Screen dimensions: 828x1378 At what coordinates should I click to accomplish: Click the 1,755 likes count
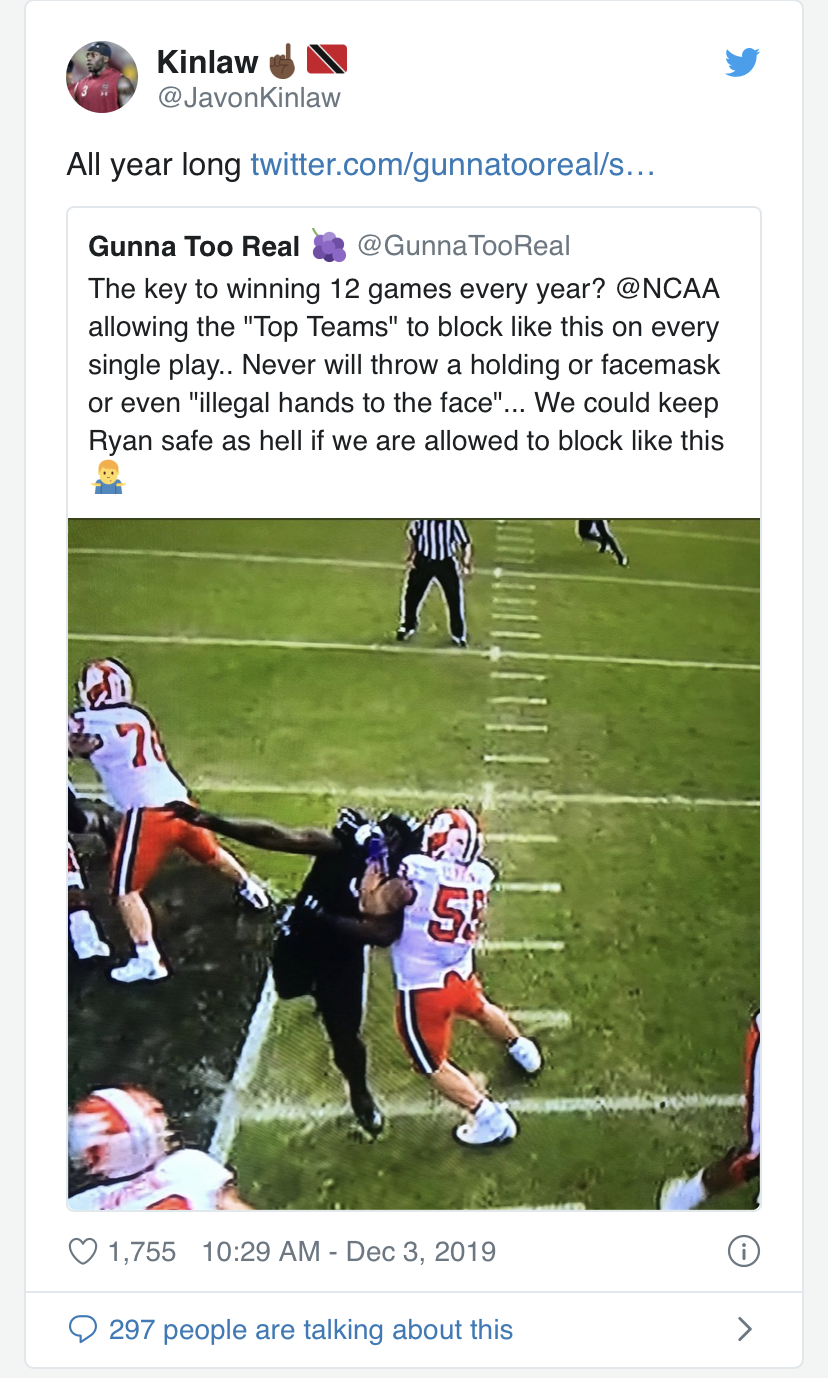pos(141,1251)
